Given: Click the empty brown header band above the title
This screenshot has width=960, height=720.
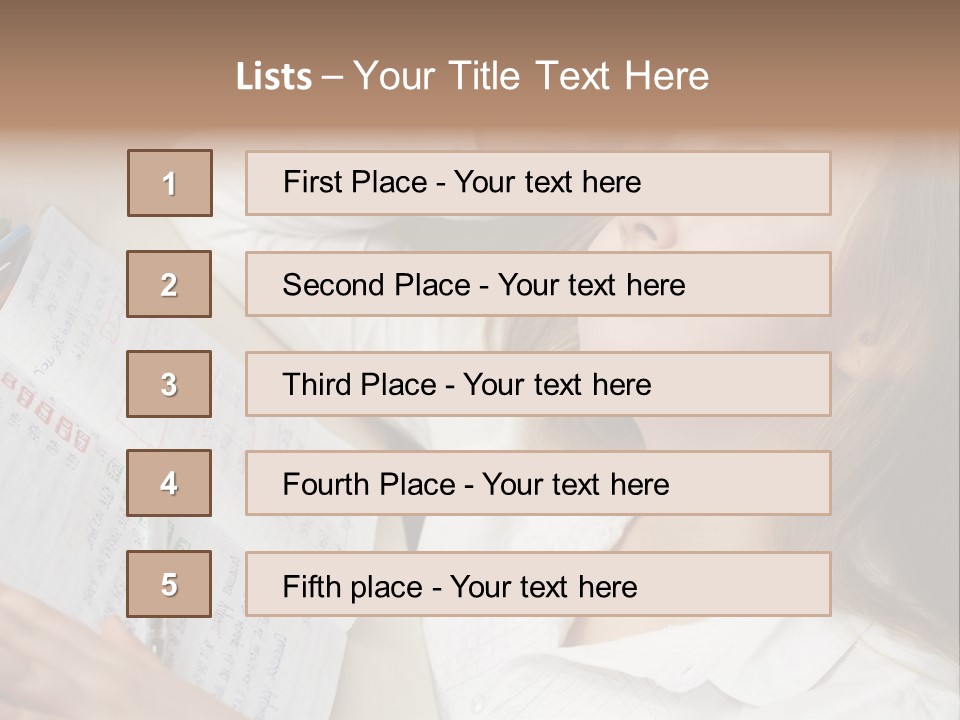Looking at the screenshot, I should point(480,22).
